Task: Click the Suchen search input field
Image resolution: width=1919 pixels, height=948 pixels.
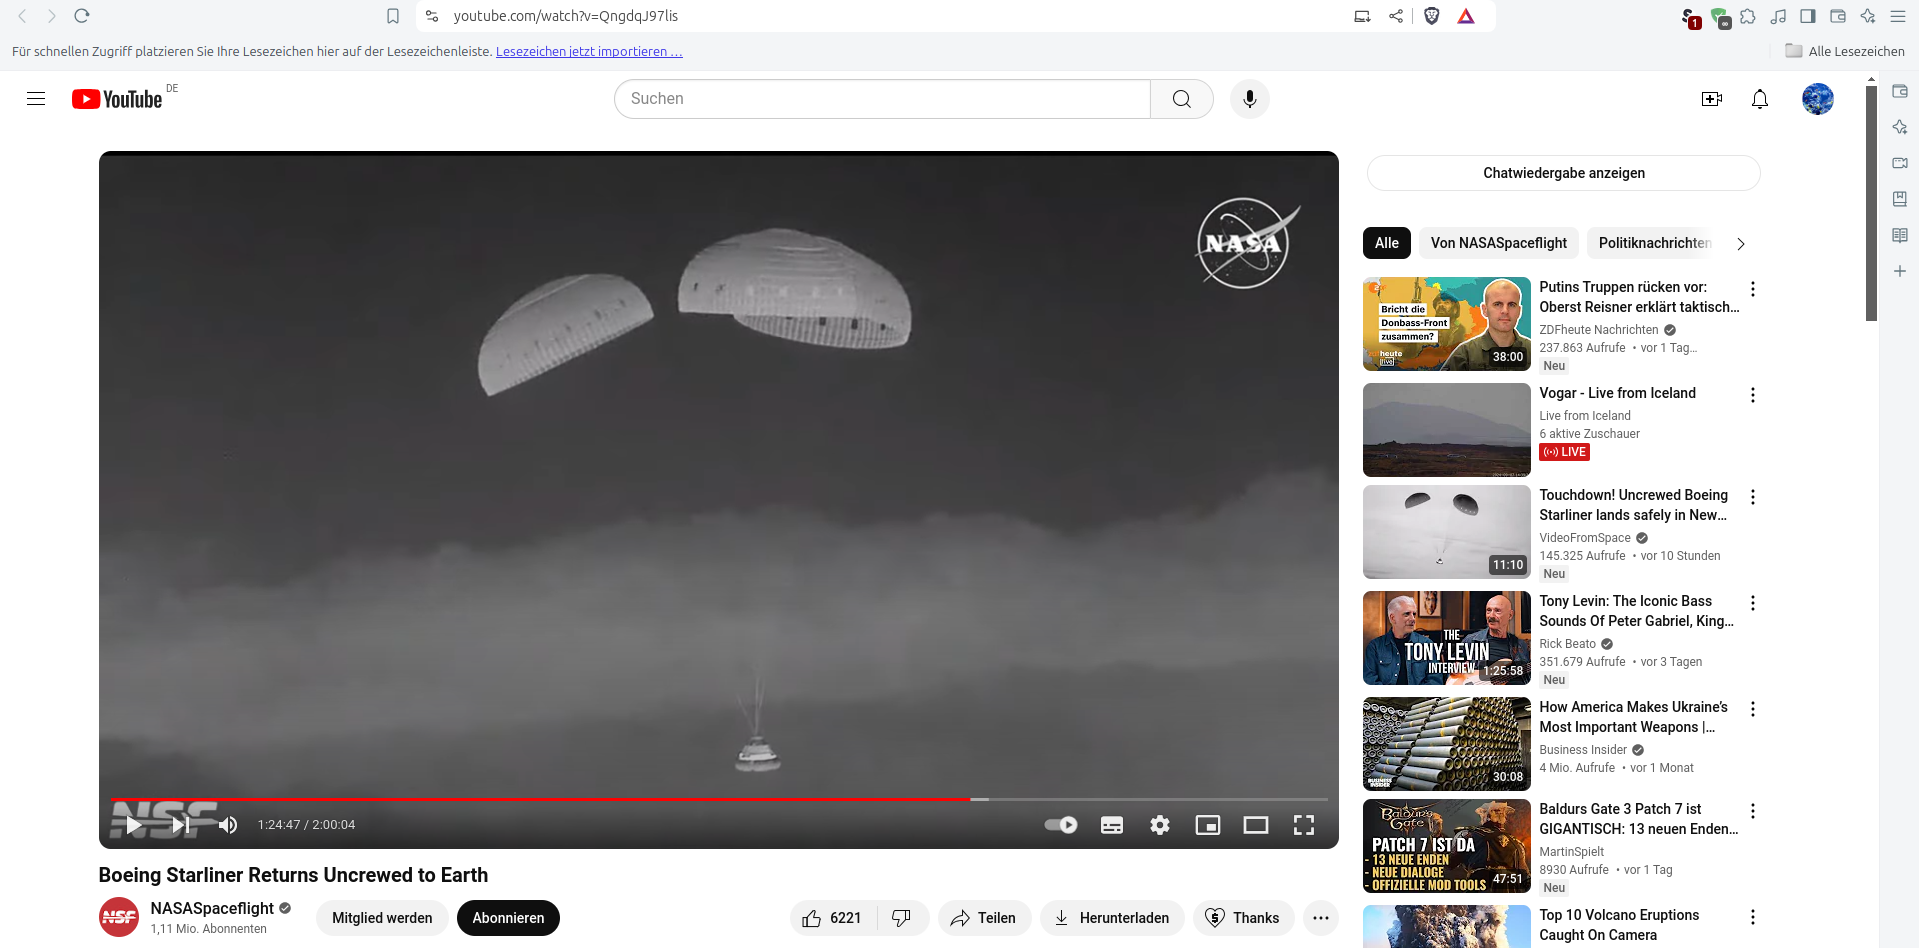Action: tap(882, 99)
